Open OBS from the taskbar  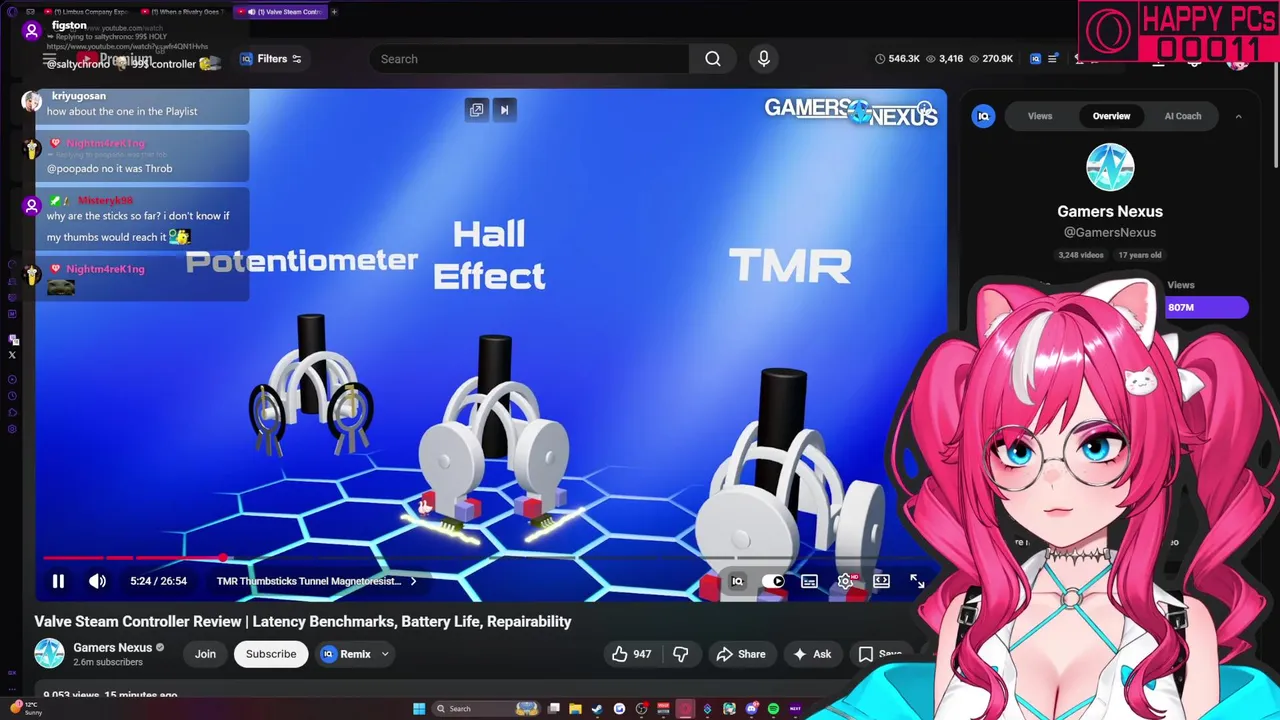point(641,709)
